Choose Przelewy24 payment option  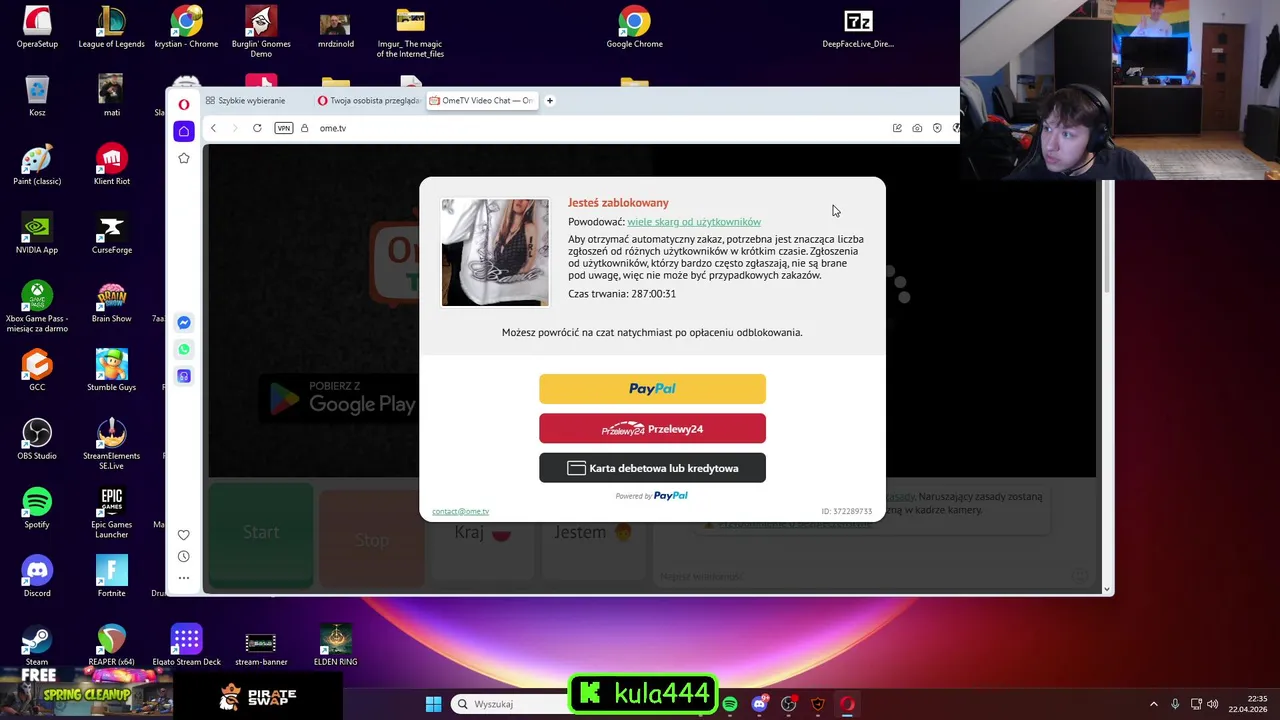[652, 429]
